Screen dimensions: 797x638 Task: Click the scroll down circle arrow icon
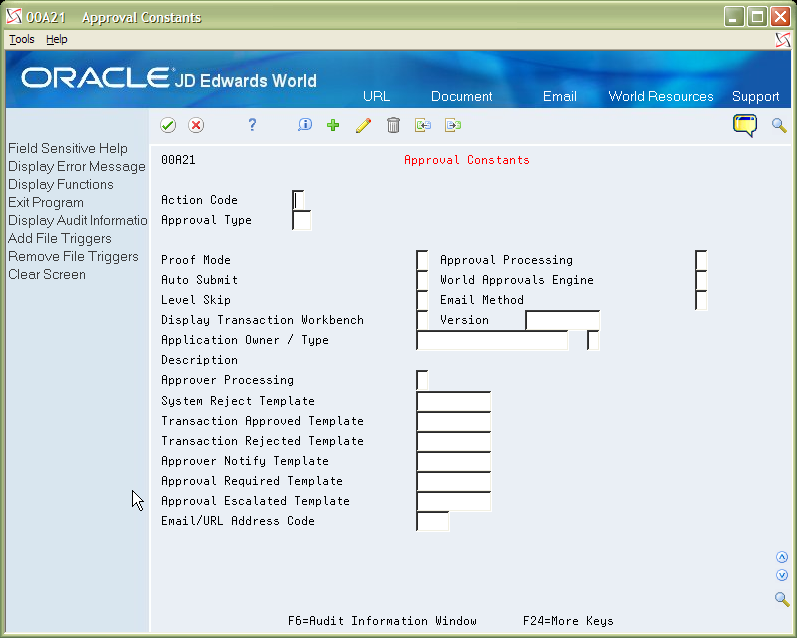tap(782, 575)
